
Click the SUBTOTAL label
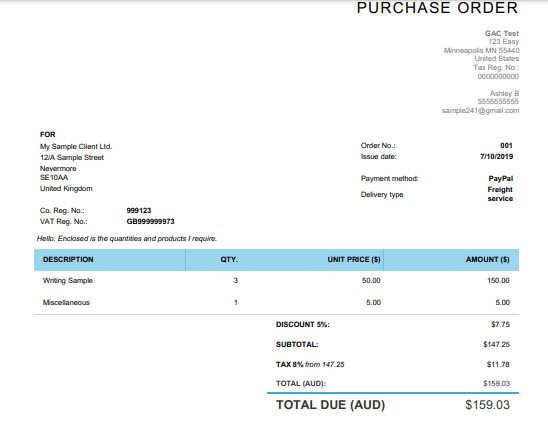click(297, 344)
